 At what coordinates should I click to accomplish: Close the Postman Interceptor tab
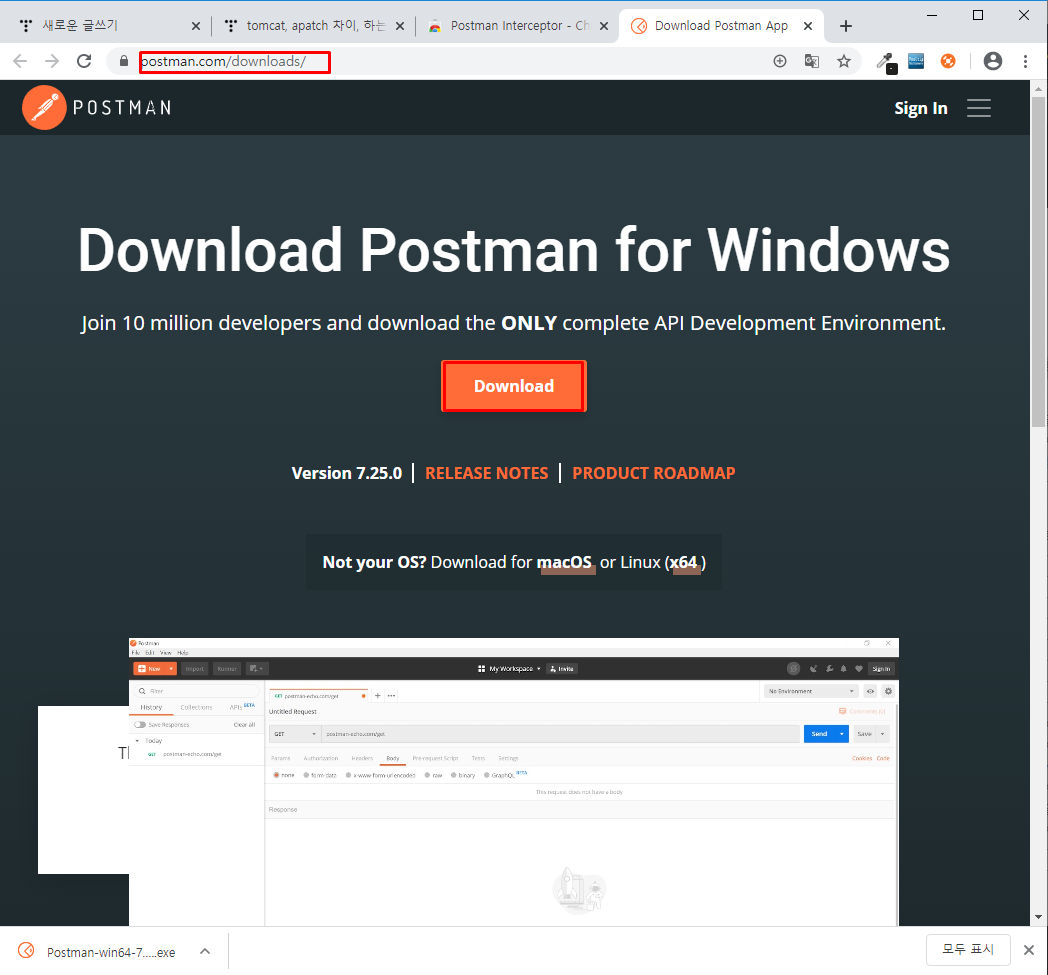click(604, 26)
